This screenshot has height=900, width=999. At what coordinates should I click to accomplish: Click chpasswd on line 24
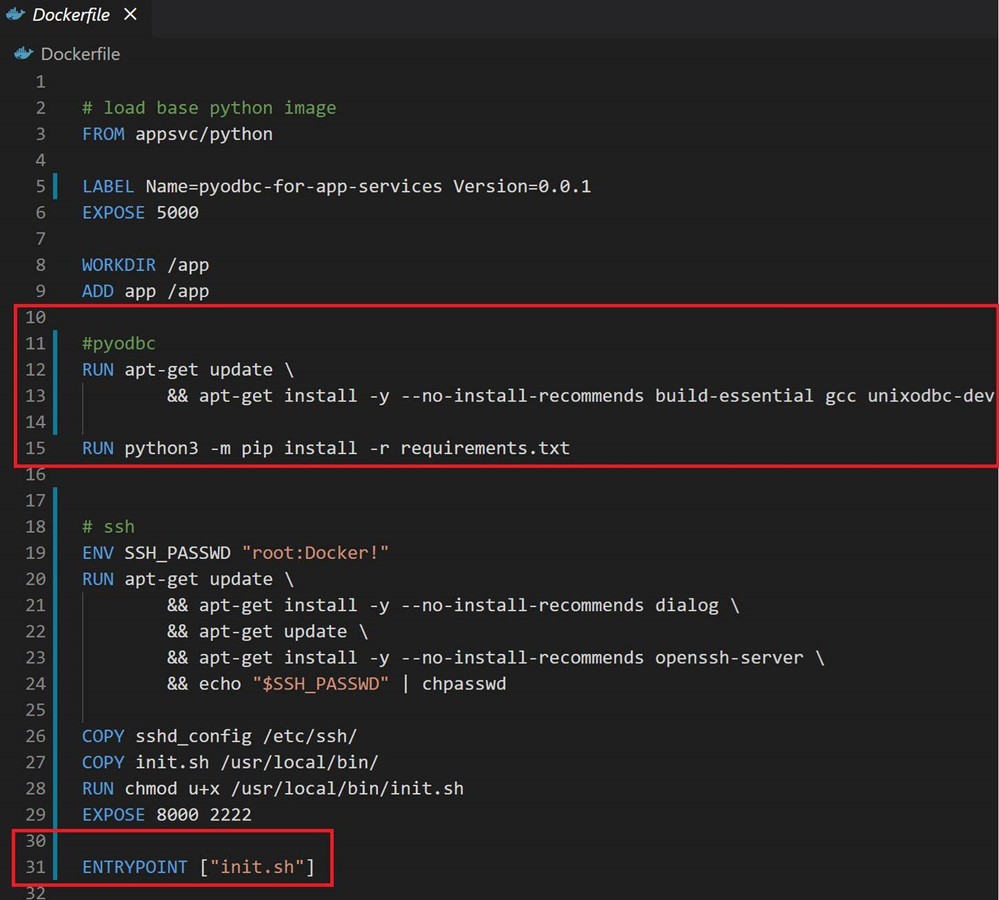point(464,684)
